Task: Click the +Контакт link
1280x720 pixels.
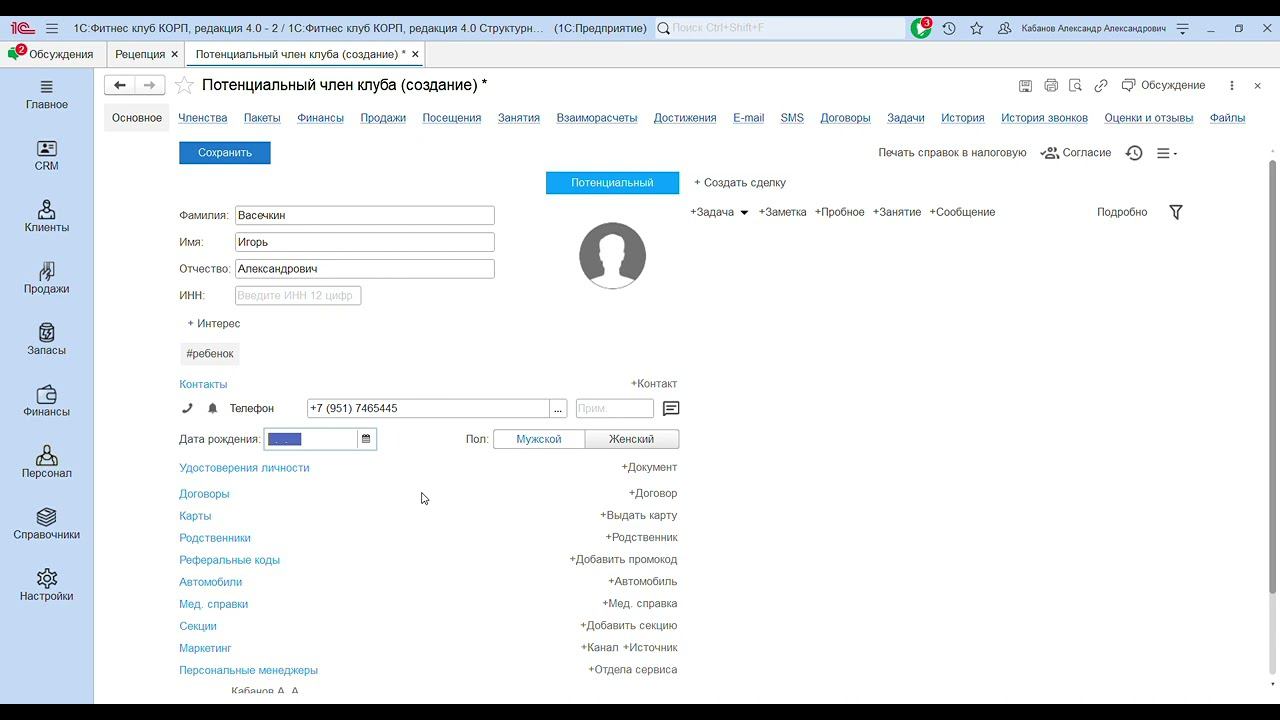Action: point(654,384)
